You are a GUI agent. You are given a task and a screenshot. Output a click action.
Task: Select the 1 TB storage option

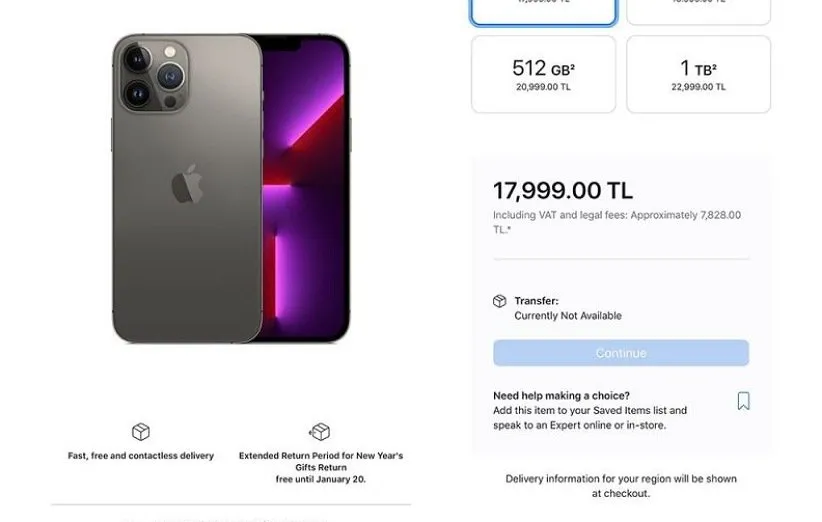[698, 74]
